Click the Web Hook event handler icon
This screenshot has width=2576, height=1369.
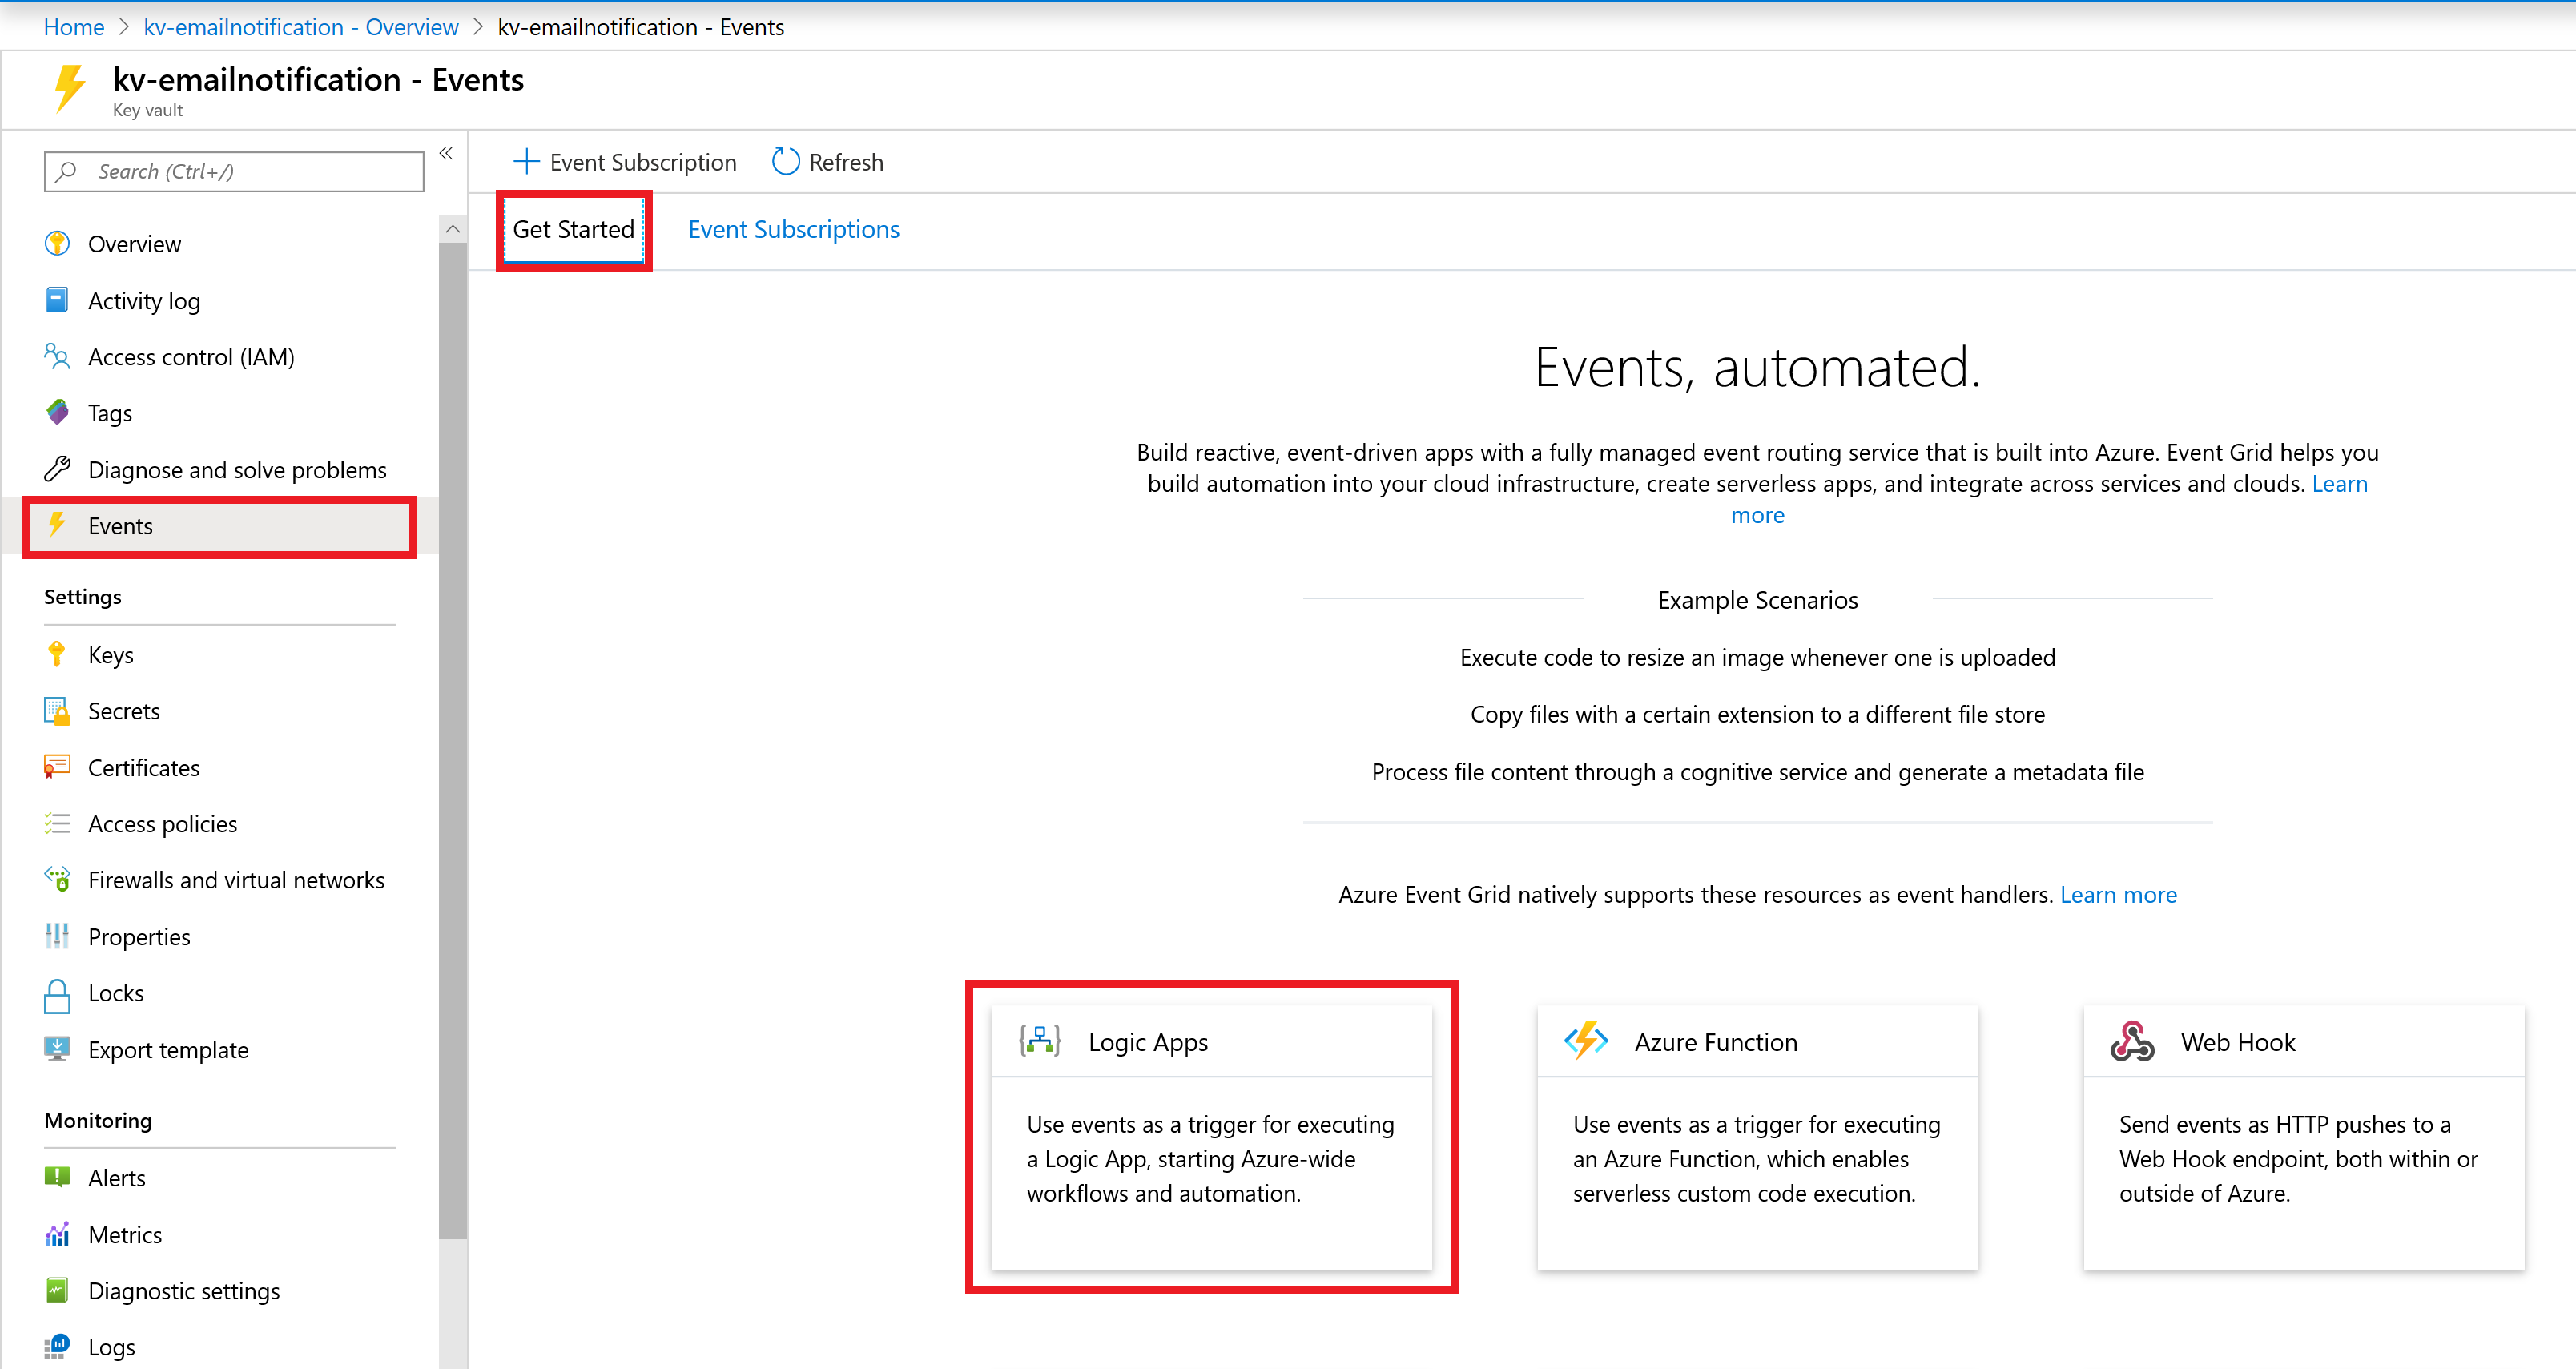point(2133,1041)
